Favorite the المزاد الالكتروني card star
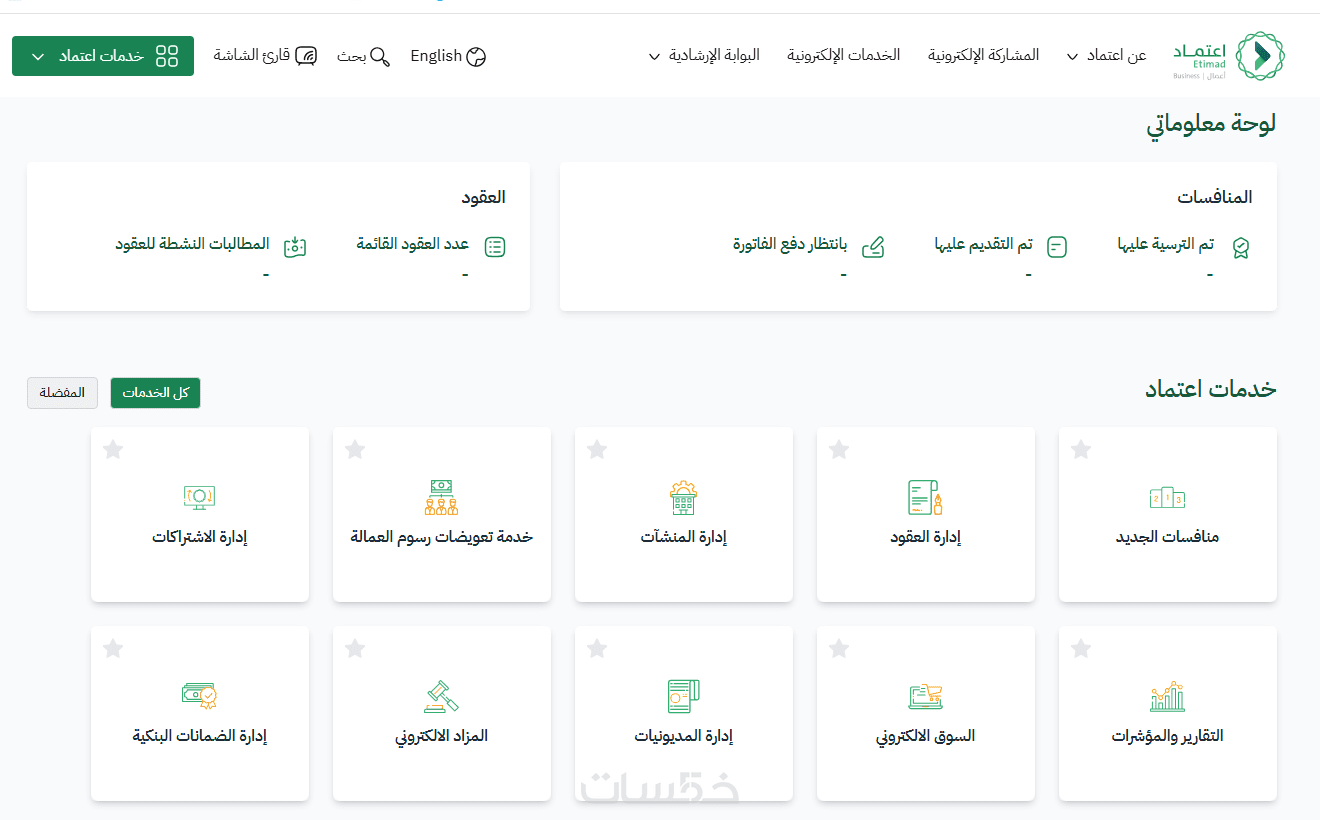 355,649
